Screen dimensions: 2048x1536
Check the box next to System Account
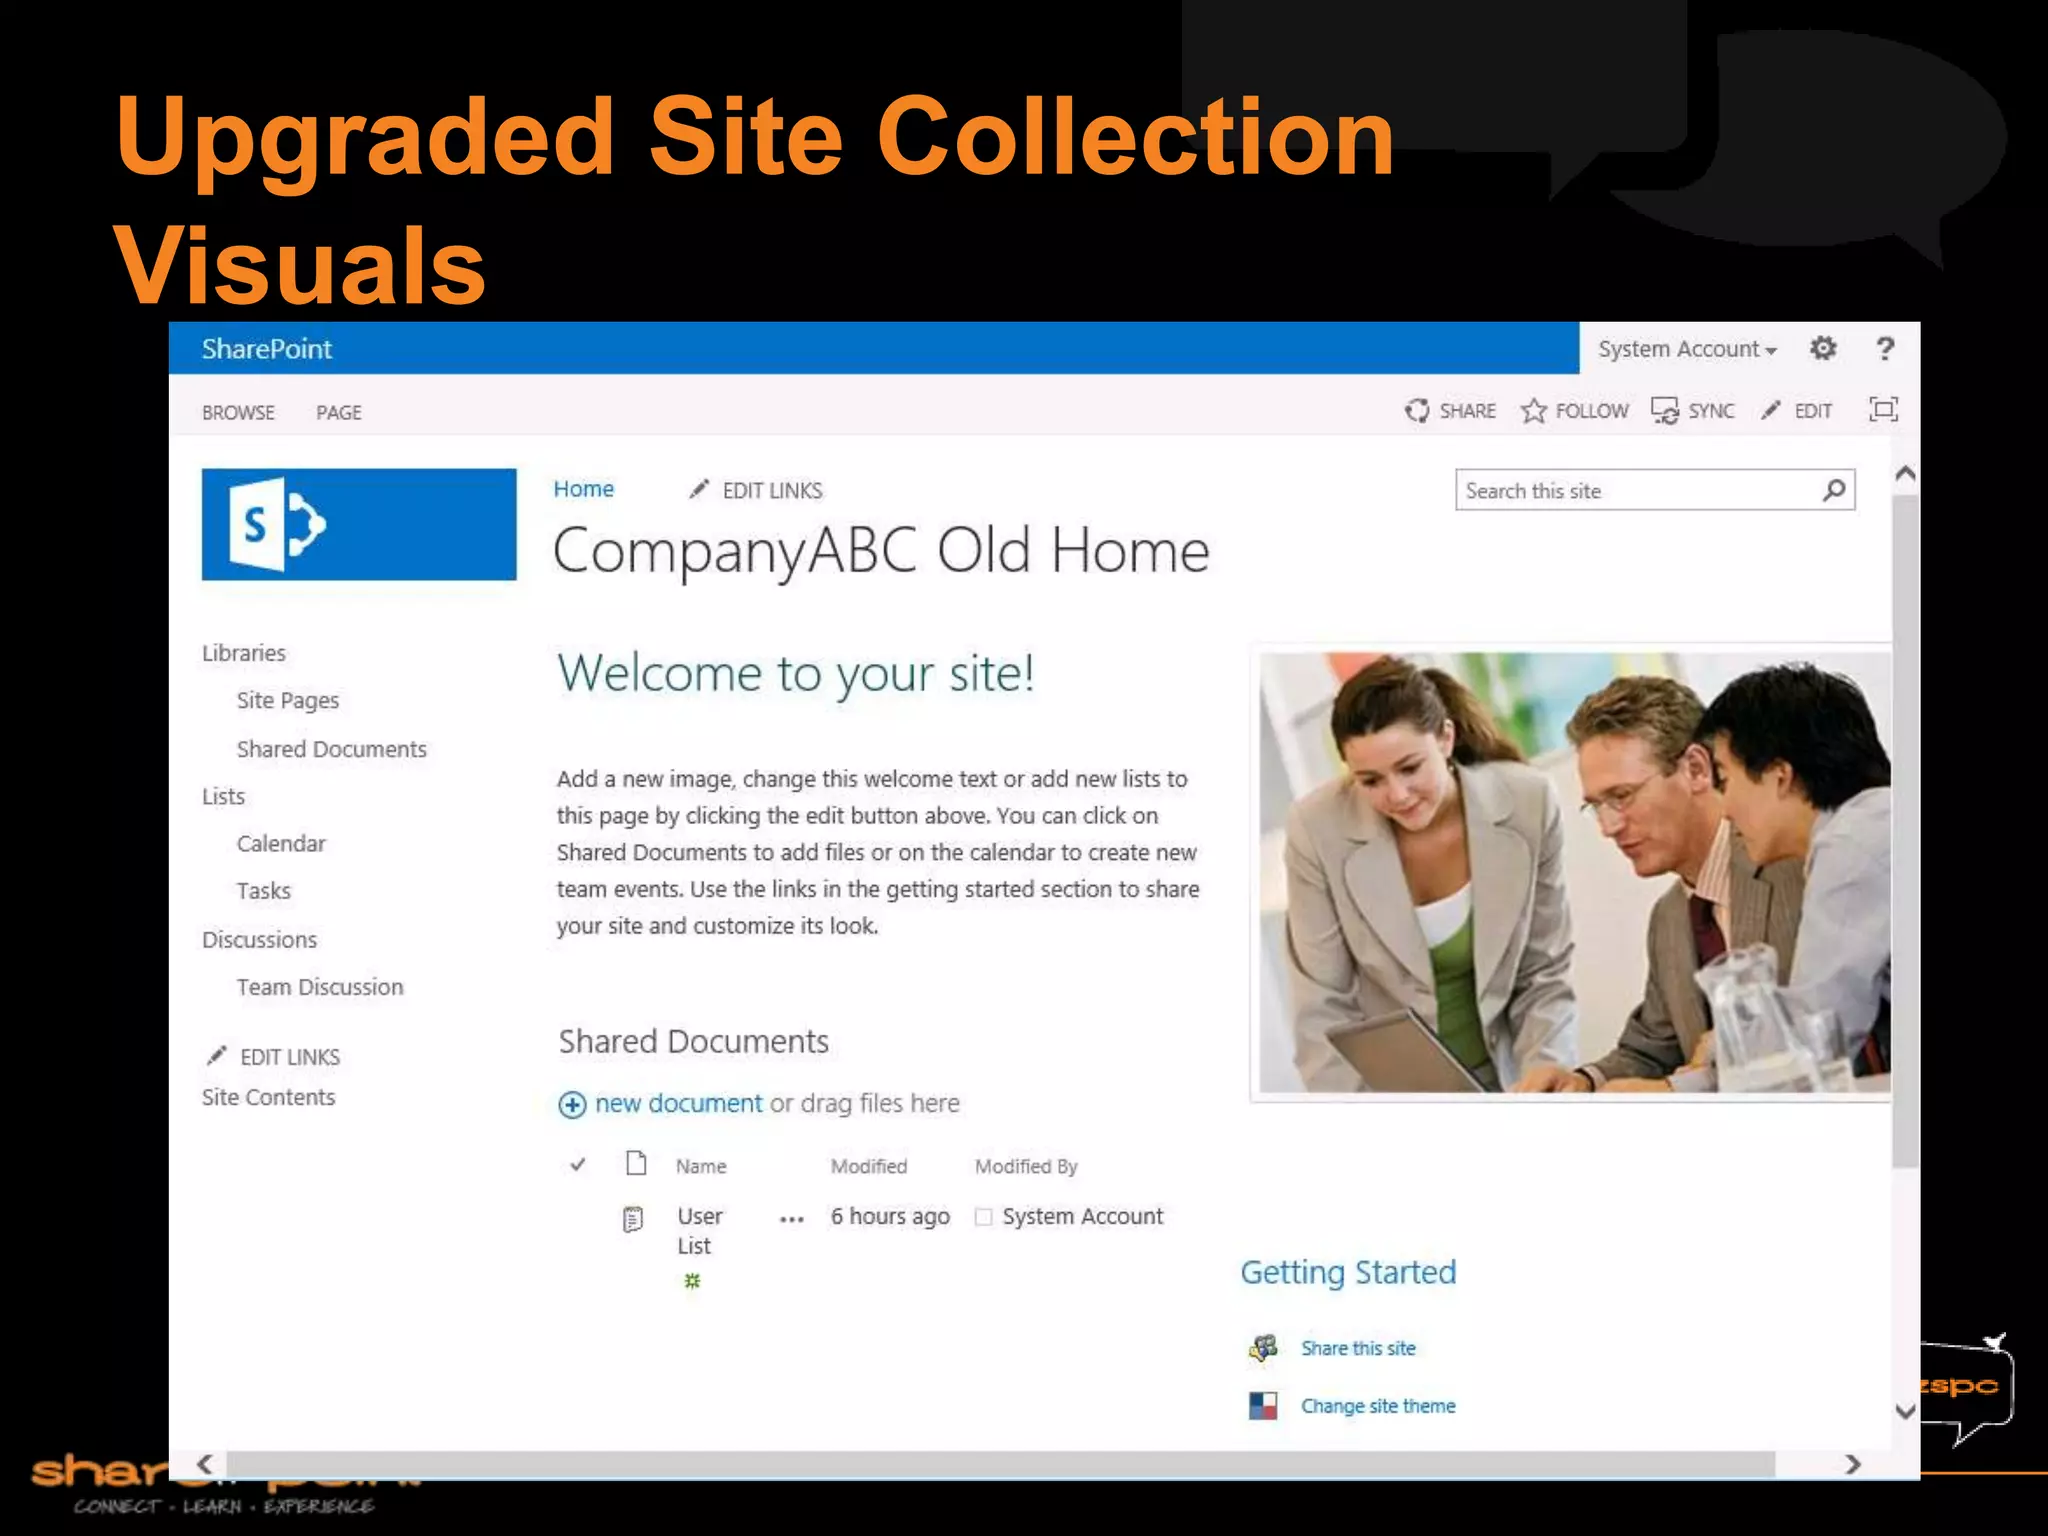pyautogui.click(x=983, y=1217)
